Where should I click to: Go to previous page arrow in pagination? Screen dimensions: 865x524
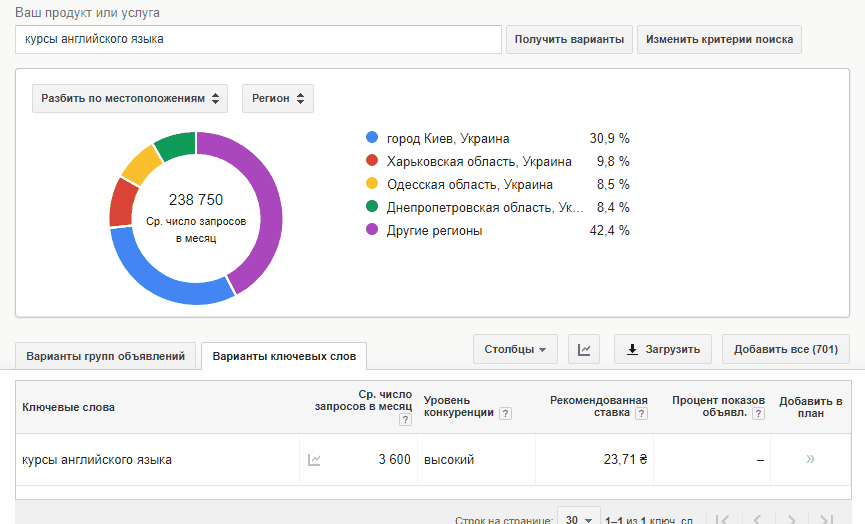(x=757, y=520)
